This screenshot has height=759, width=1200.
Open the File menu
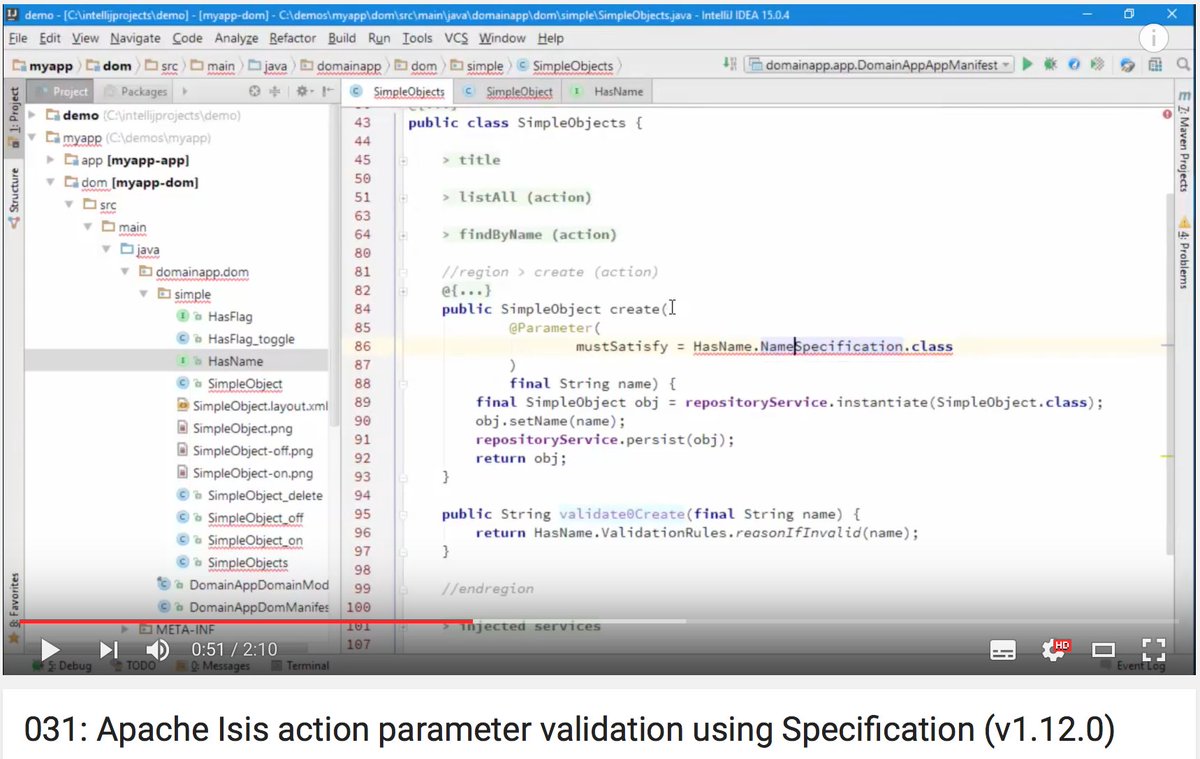19,38
